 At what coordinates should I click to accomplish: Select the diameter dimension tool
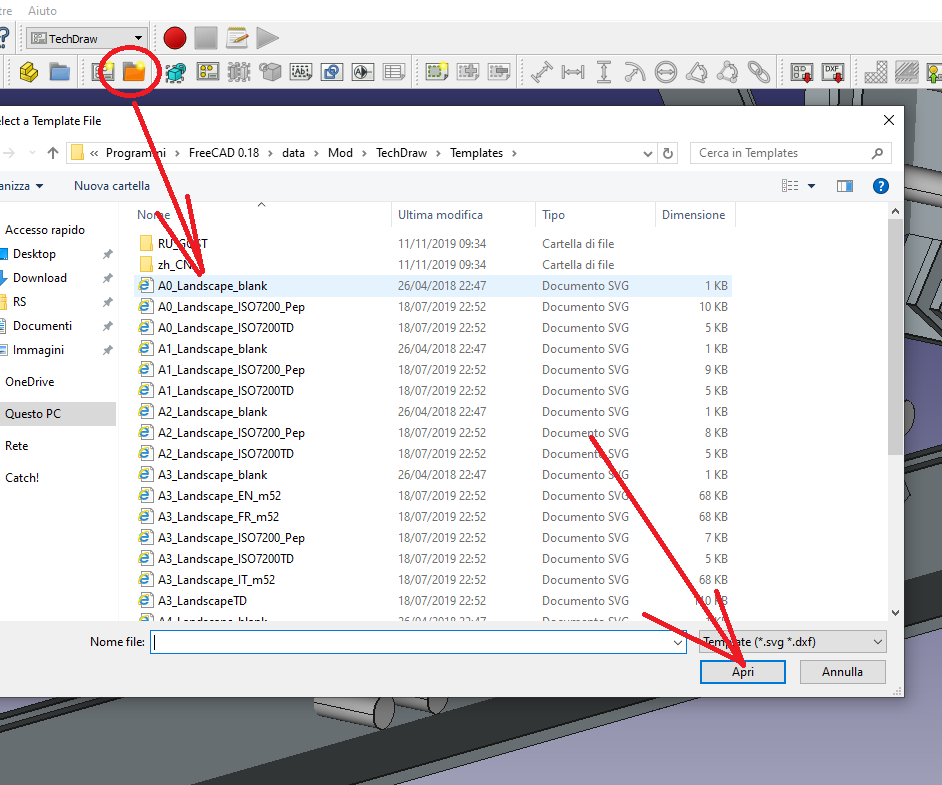click(666, 73)
